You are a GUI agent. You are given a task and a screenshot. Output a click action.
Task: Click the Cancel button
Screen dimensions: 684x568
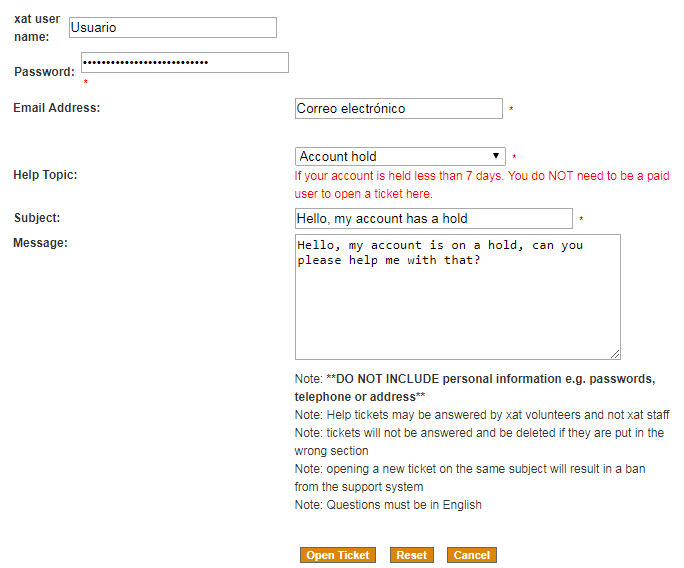[472, 555]
